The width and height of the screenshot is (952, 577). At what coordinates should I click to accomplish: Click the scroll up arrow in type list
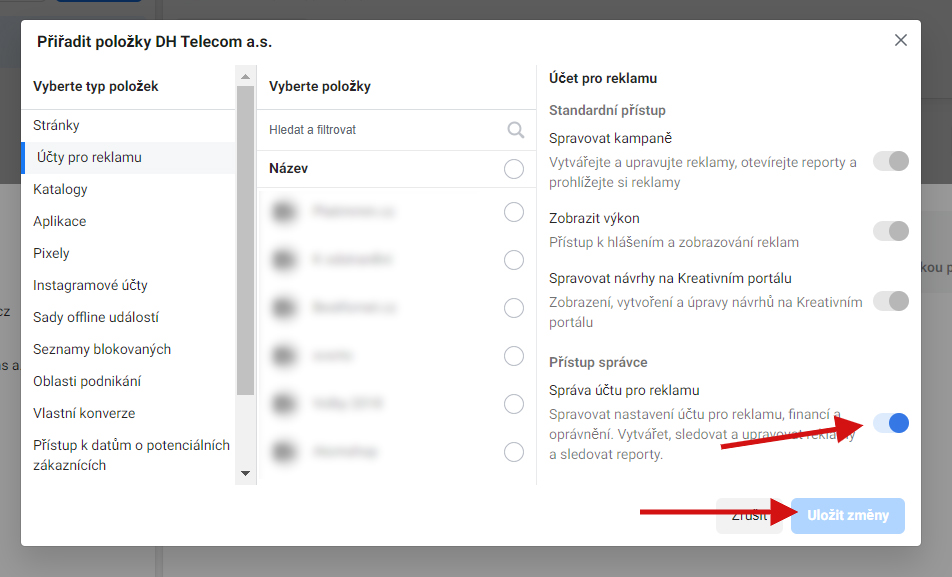(x=245, y=77)
